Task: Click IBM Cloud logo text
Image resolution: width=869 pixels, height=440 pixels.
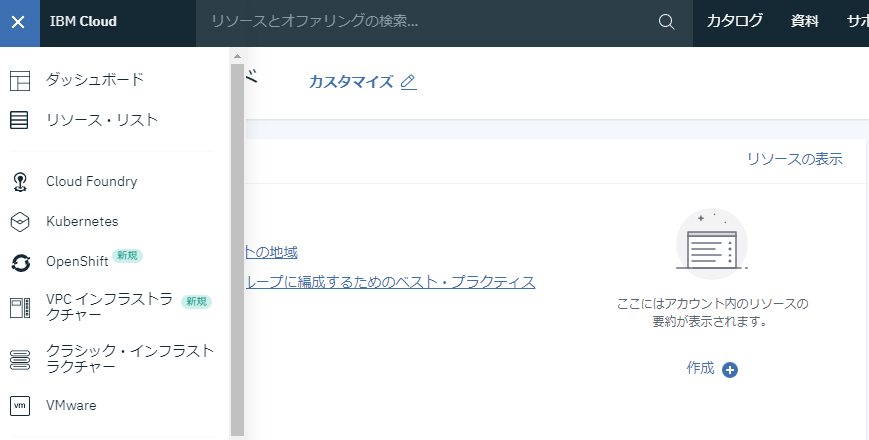Action: [83, 22]
